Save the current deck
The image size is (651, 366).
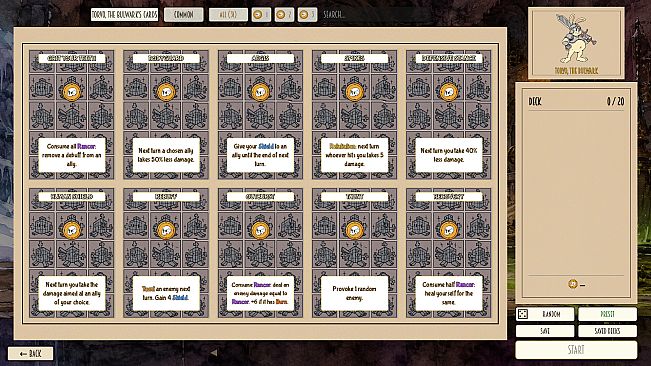(545, 331)
